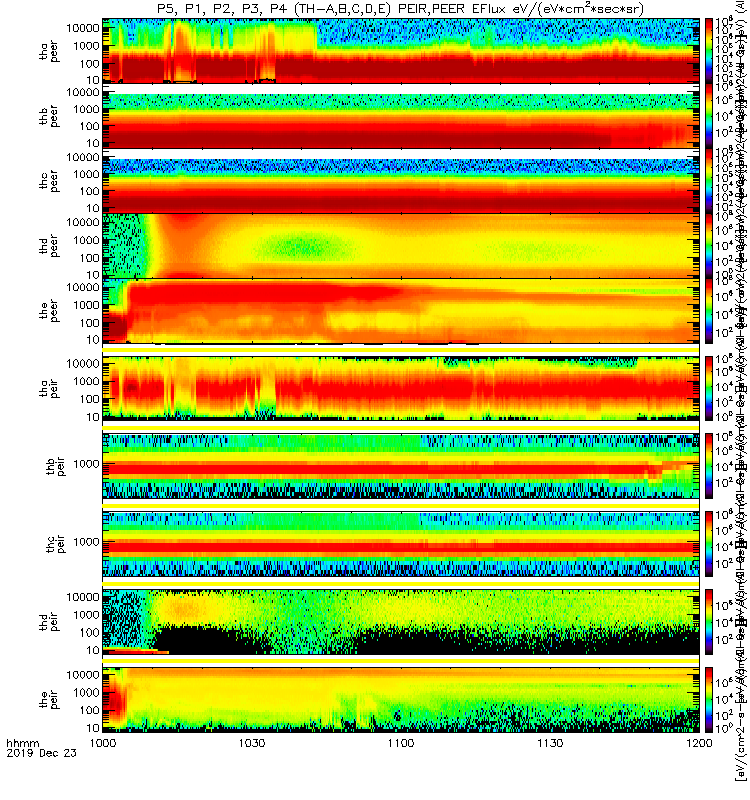750x800 pixels.
Task: Click the 10000 tick label on tha peir axis
Action: [82, 363]
